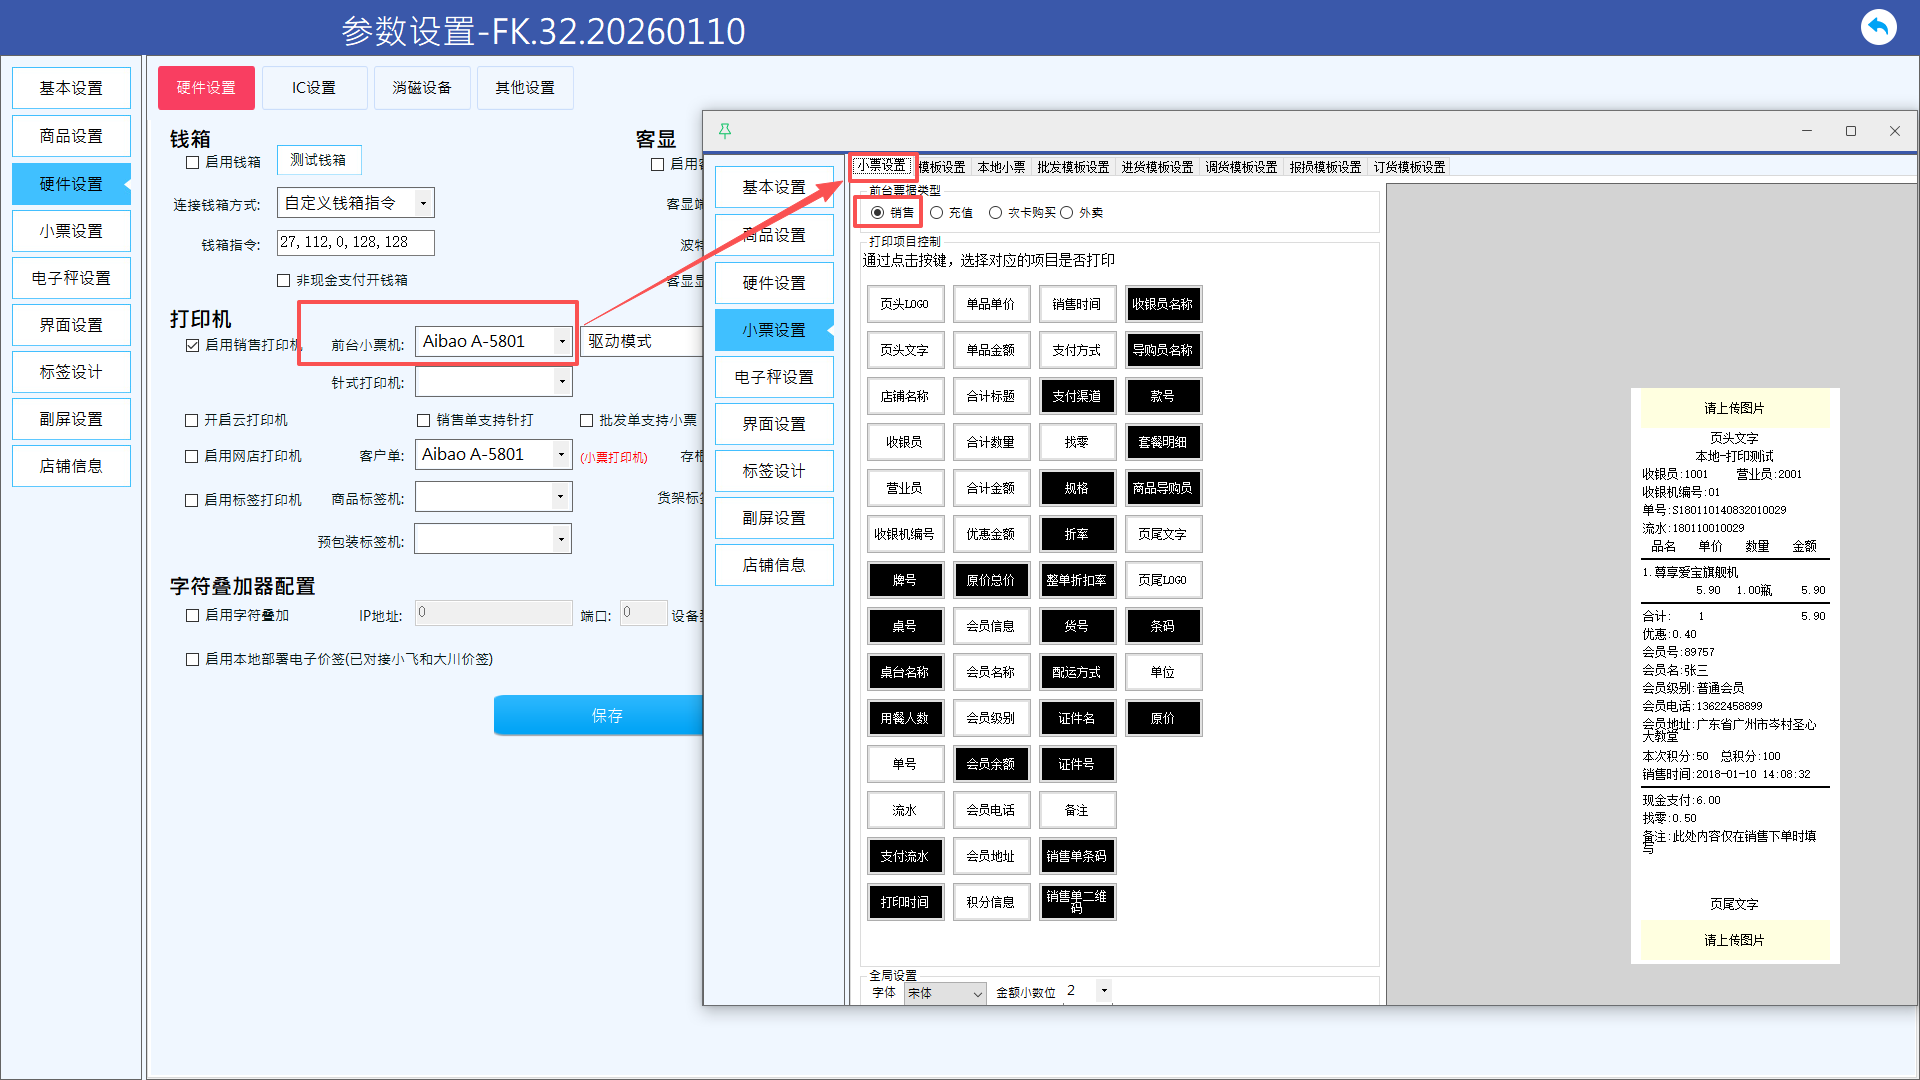The width and height of the screenshot is (1920, 1080).
Task: Enable the 启用钱箱 checkbox
Action: pyautogui.click(x=193, y=162)
